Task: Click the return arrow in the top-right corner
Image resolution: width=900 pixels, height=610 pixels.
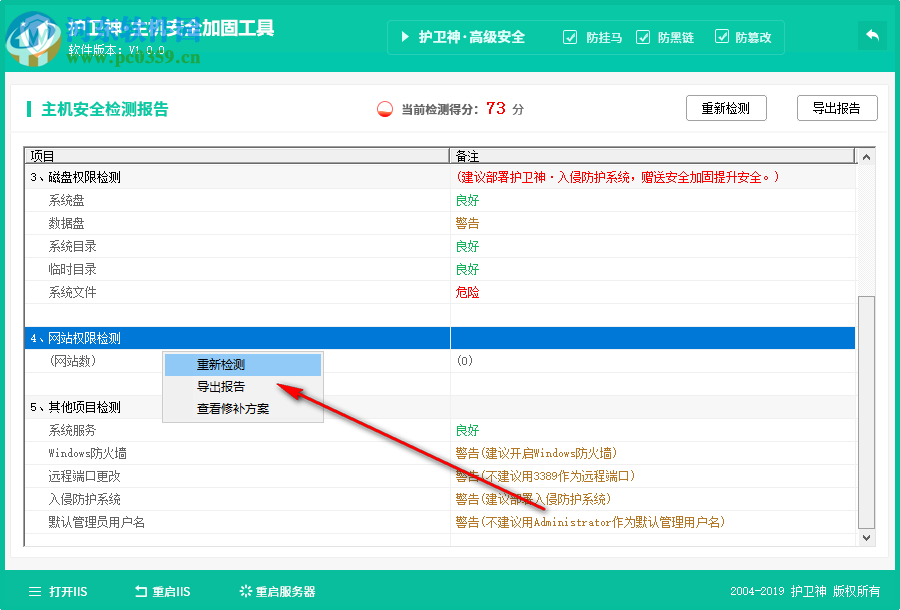Action: (871, 35)
